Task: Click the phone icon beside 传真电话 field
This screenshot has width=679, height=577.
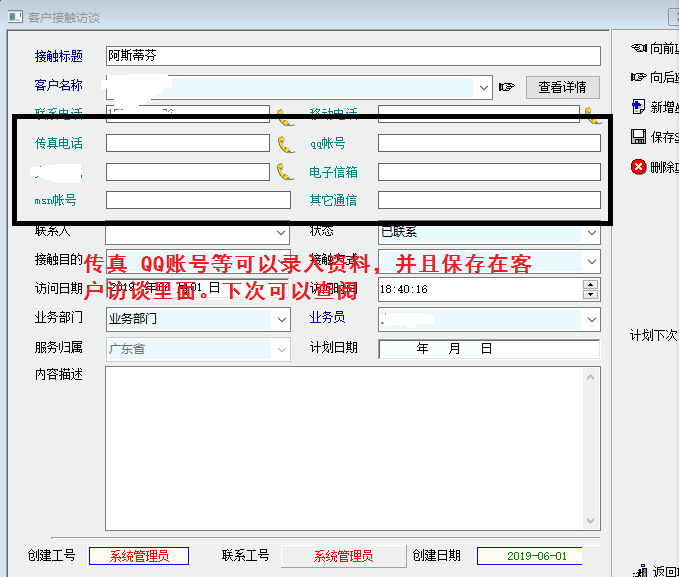Action: click(x=286, y=143)
